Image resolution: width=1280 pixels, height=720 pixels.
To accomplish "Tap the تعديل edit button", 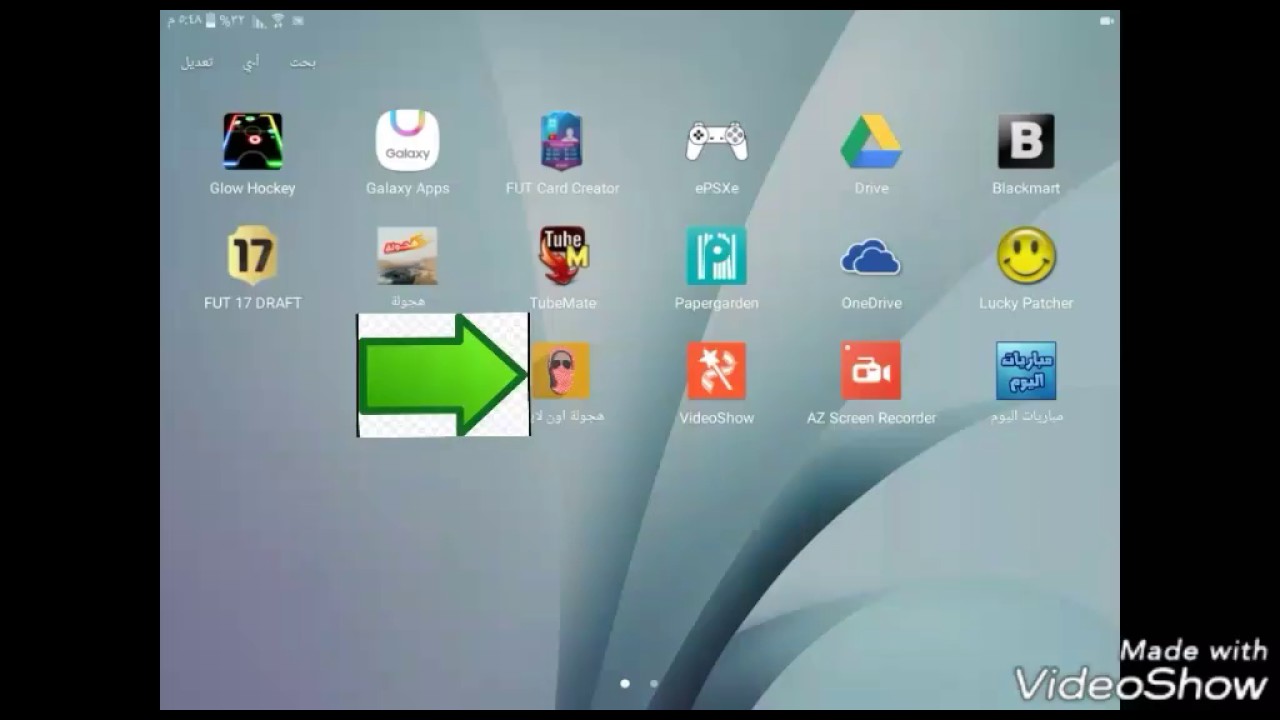I will click(197, 62).
